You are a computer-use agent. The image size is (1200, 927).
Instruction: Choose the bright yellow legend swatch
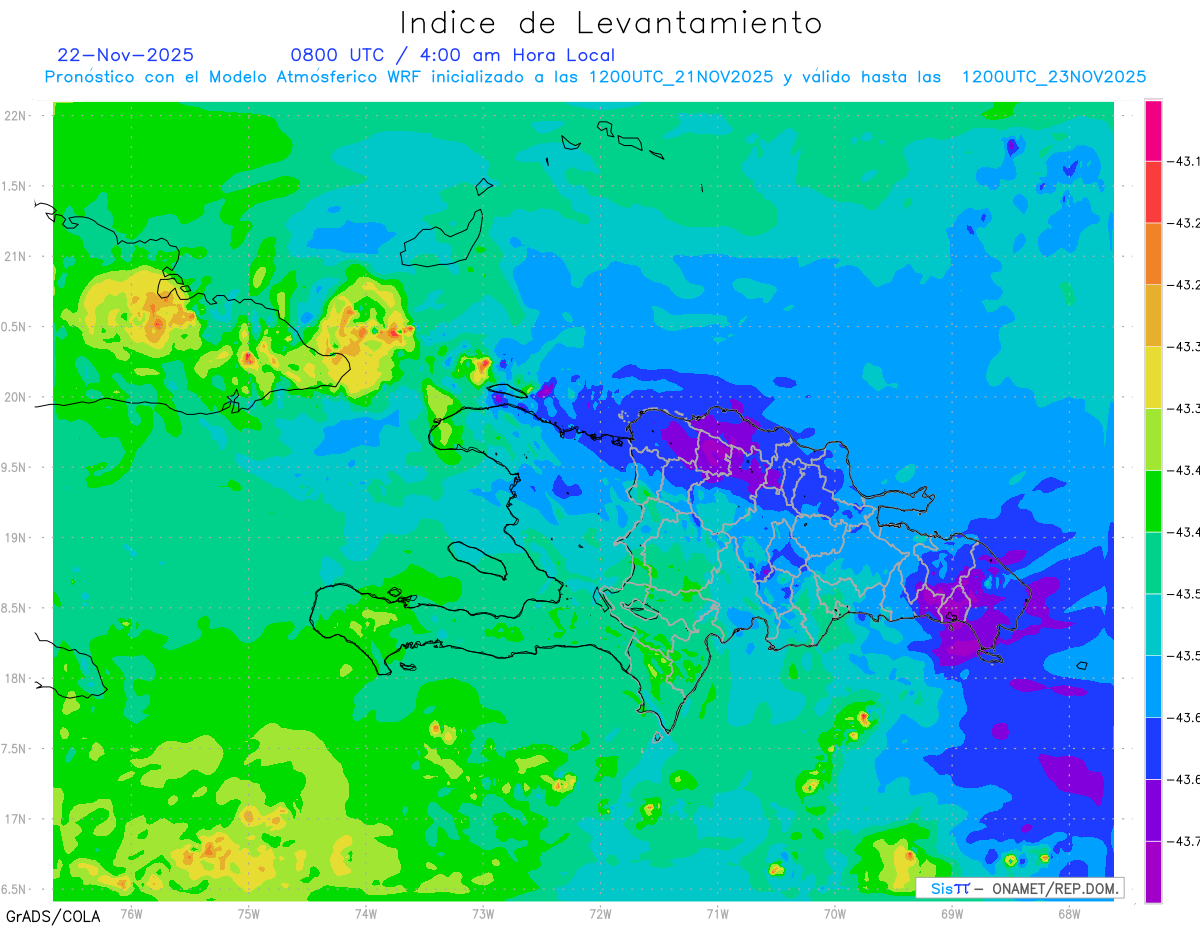(1153, 377)
